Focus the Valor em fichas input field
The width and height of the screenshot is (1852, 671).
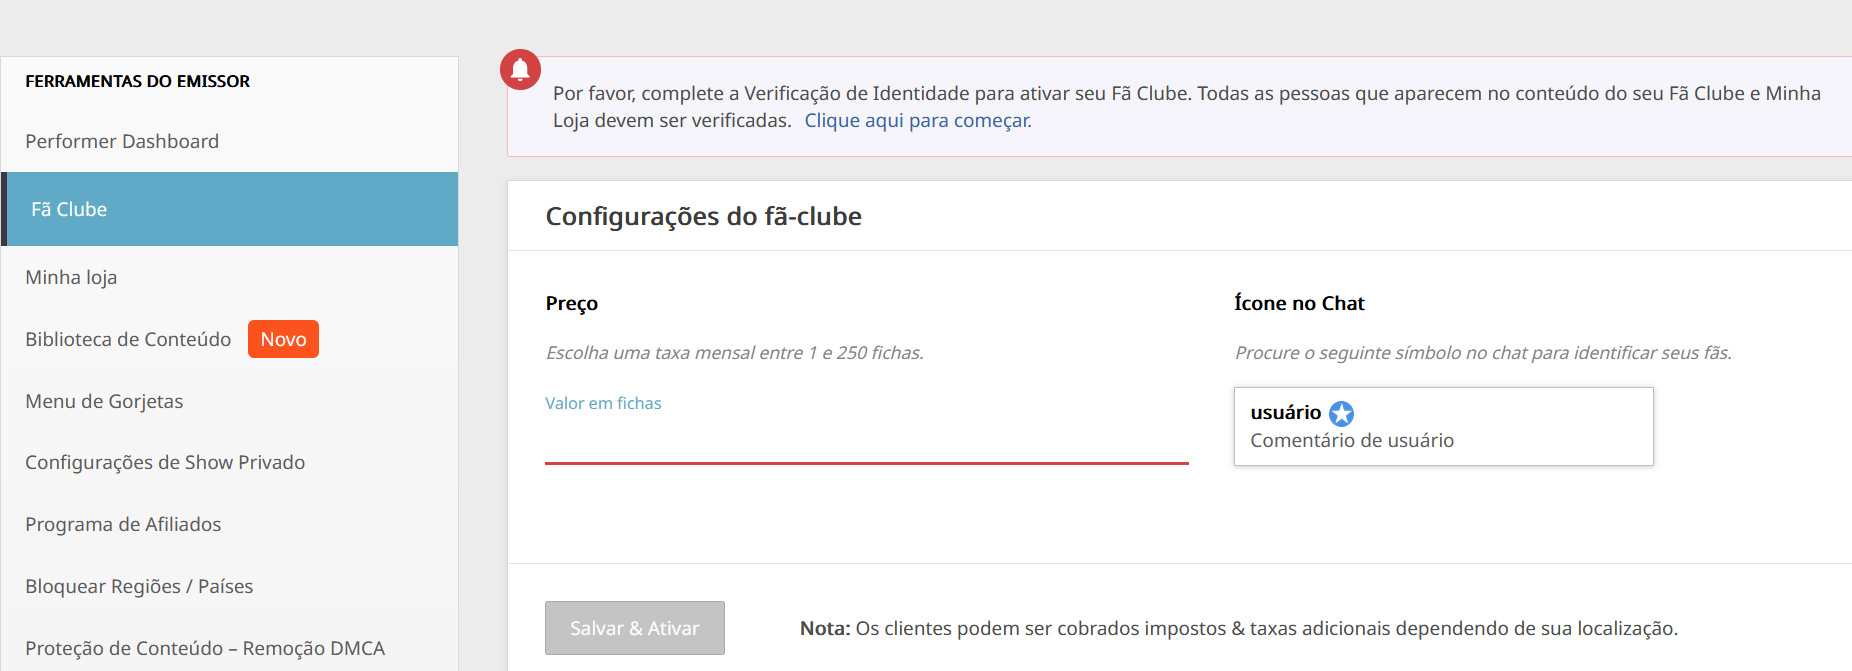[866, 441]
